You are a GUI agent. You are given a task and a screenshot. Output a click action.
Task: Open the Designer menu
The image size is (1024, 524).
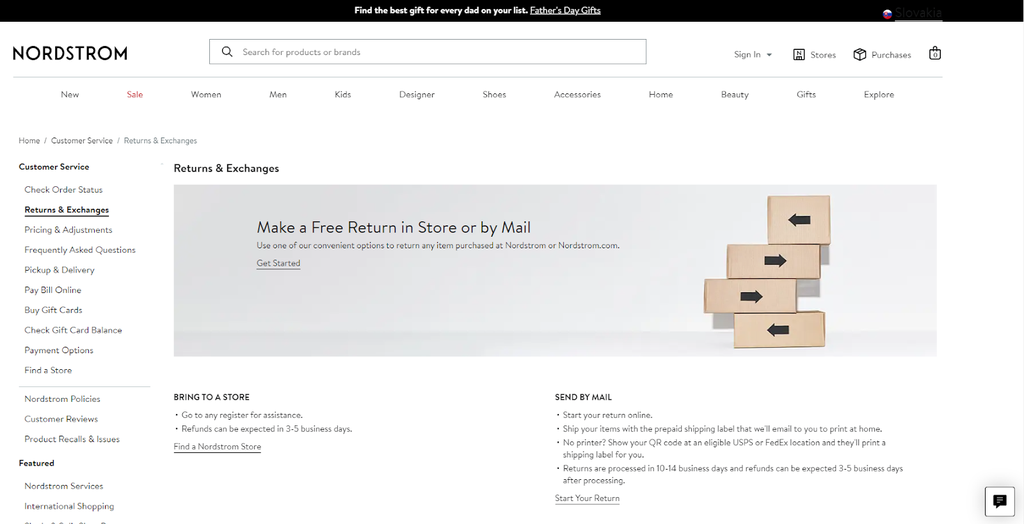point(417,94)
